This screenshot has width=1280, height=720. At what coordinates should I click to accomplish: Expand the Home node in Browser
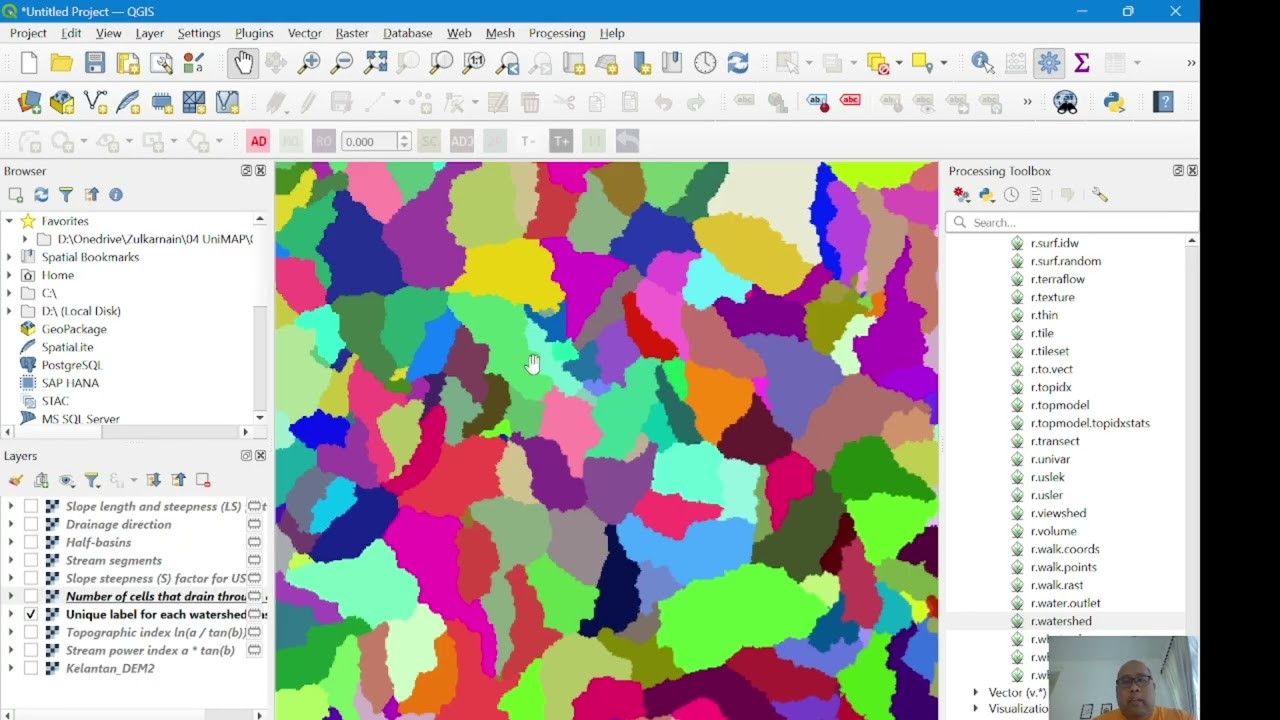click(10, 275)
